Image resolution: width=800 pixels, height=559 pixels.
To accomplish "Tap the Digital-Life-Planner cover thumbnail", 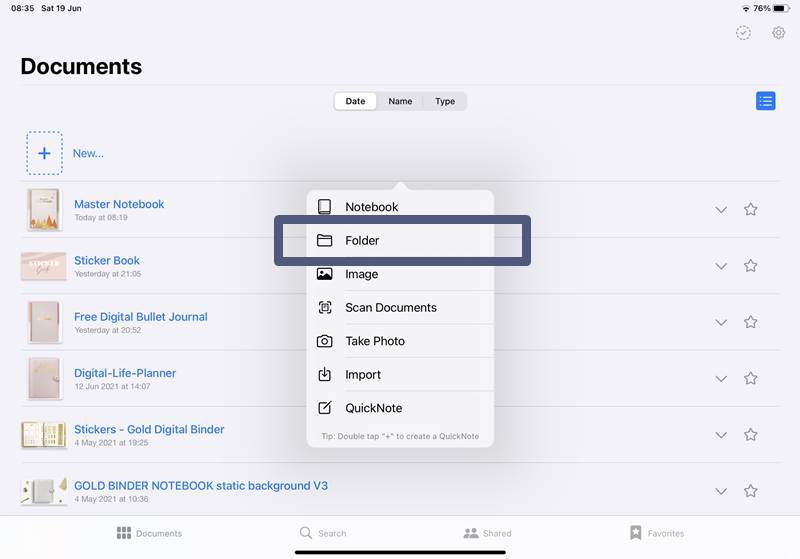I will (x=44, y=378).
